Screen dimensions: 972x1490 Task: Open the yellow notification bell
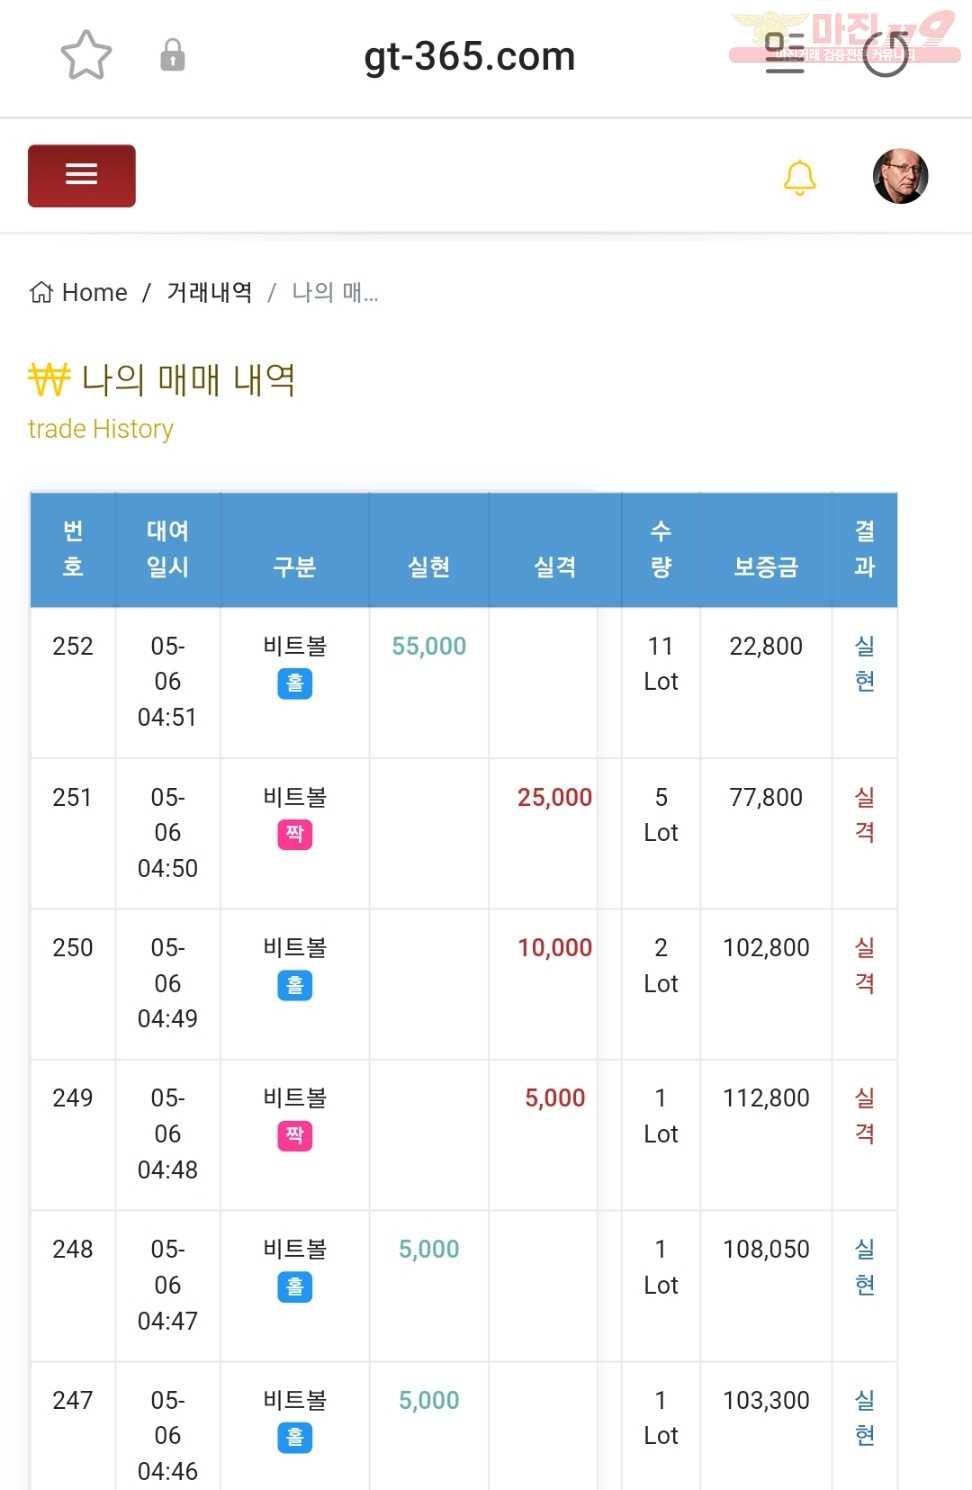(x=799, y=177)
